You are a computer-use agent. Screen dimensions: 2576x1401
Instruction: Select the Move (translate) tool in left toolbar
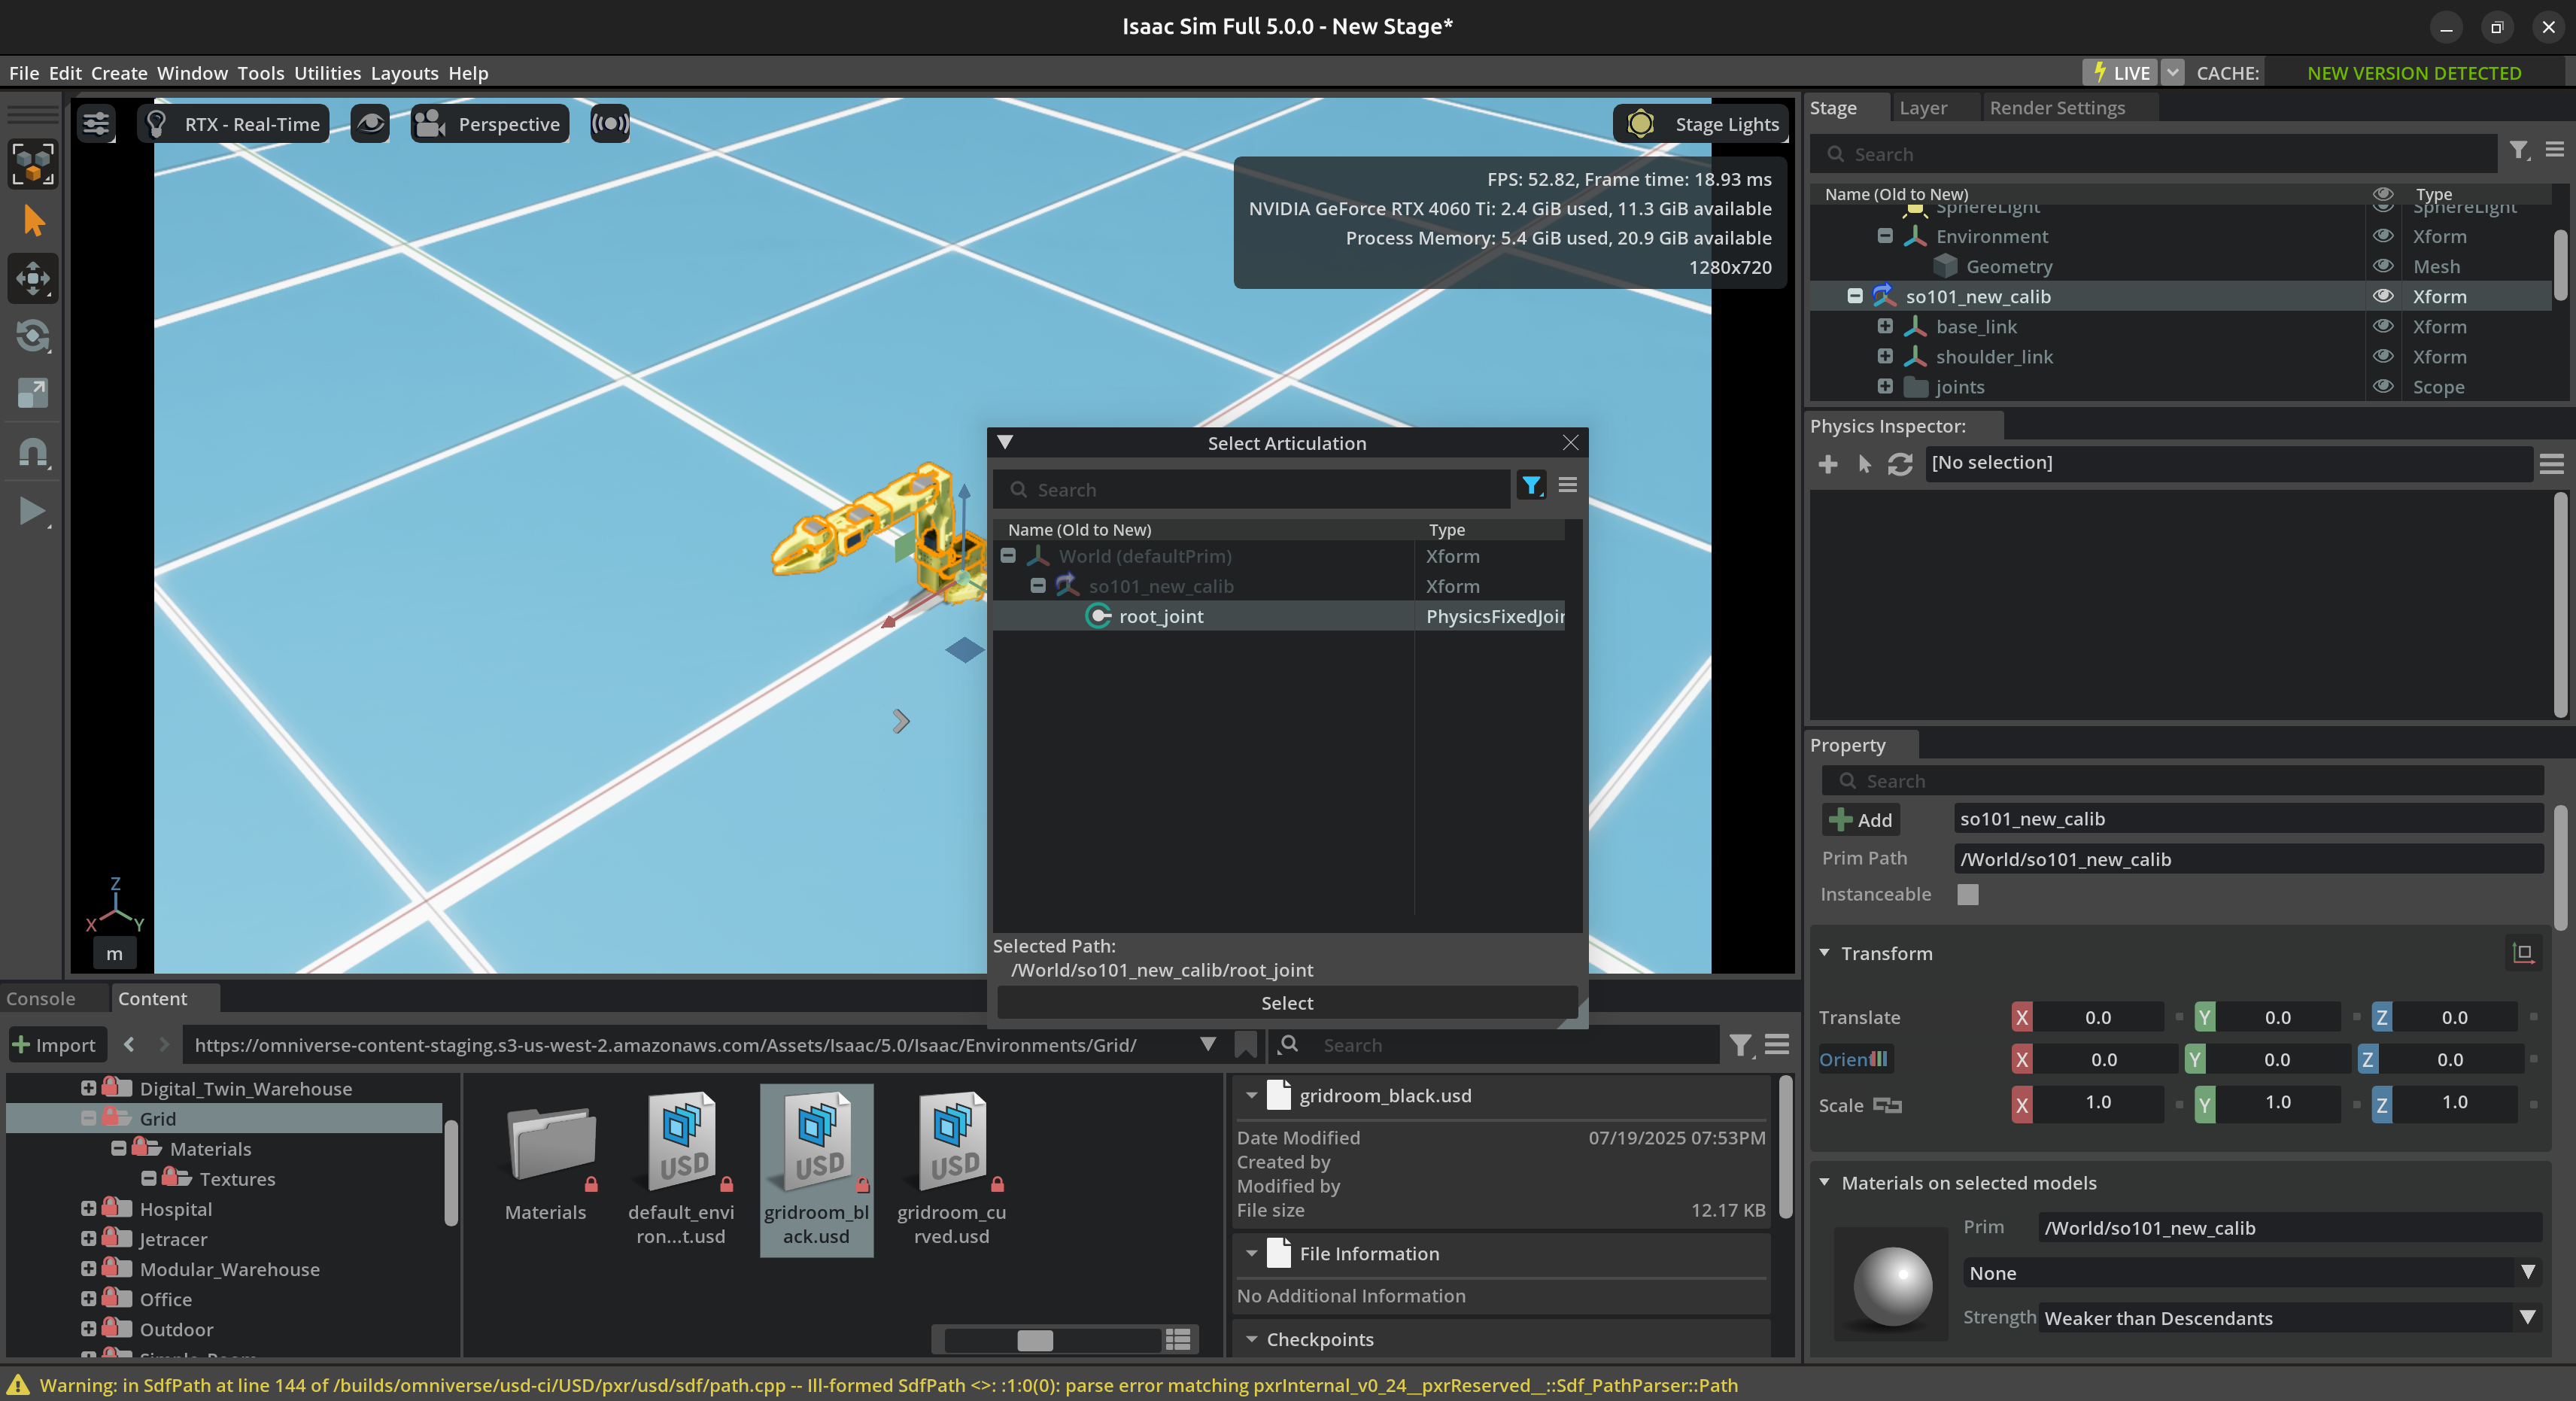(x=33, y=279)
